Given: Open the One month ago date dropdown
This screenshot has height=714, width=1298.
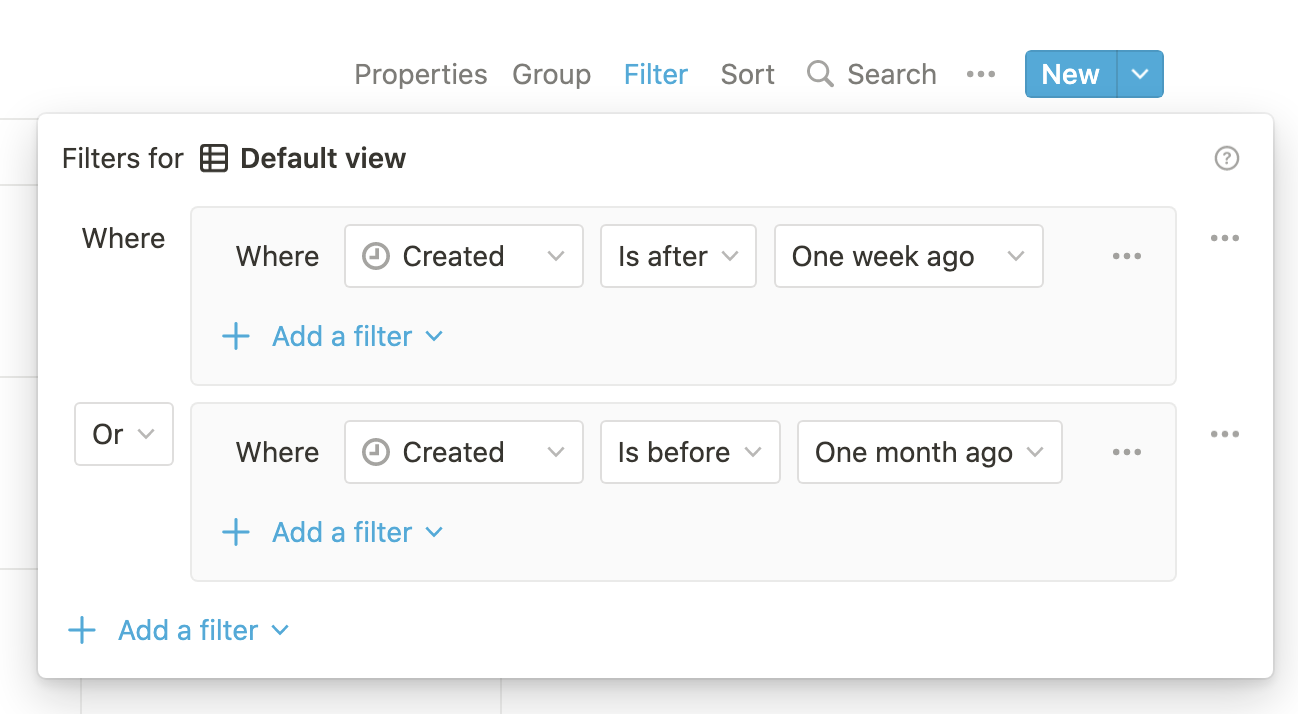Looking at the screenshot, I should click(x=929, y=452).
